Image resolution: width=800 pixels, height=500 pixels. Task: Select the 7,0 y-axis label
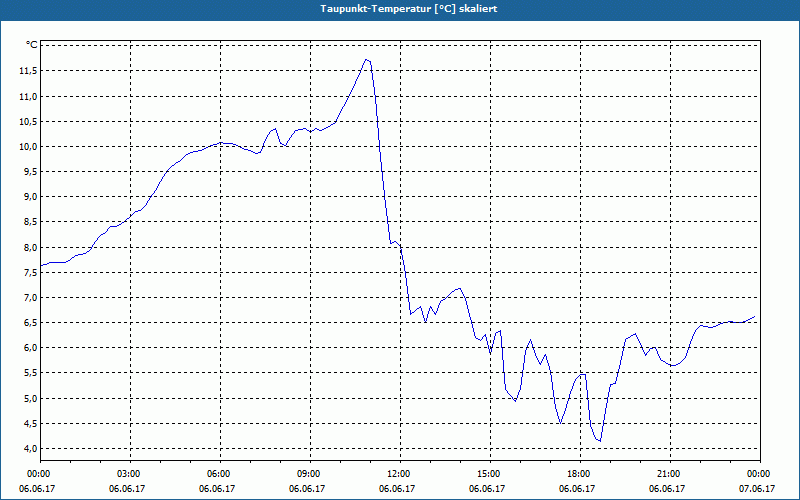pyautogui.click(x=30, y=297)
